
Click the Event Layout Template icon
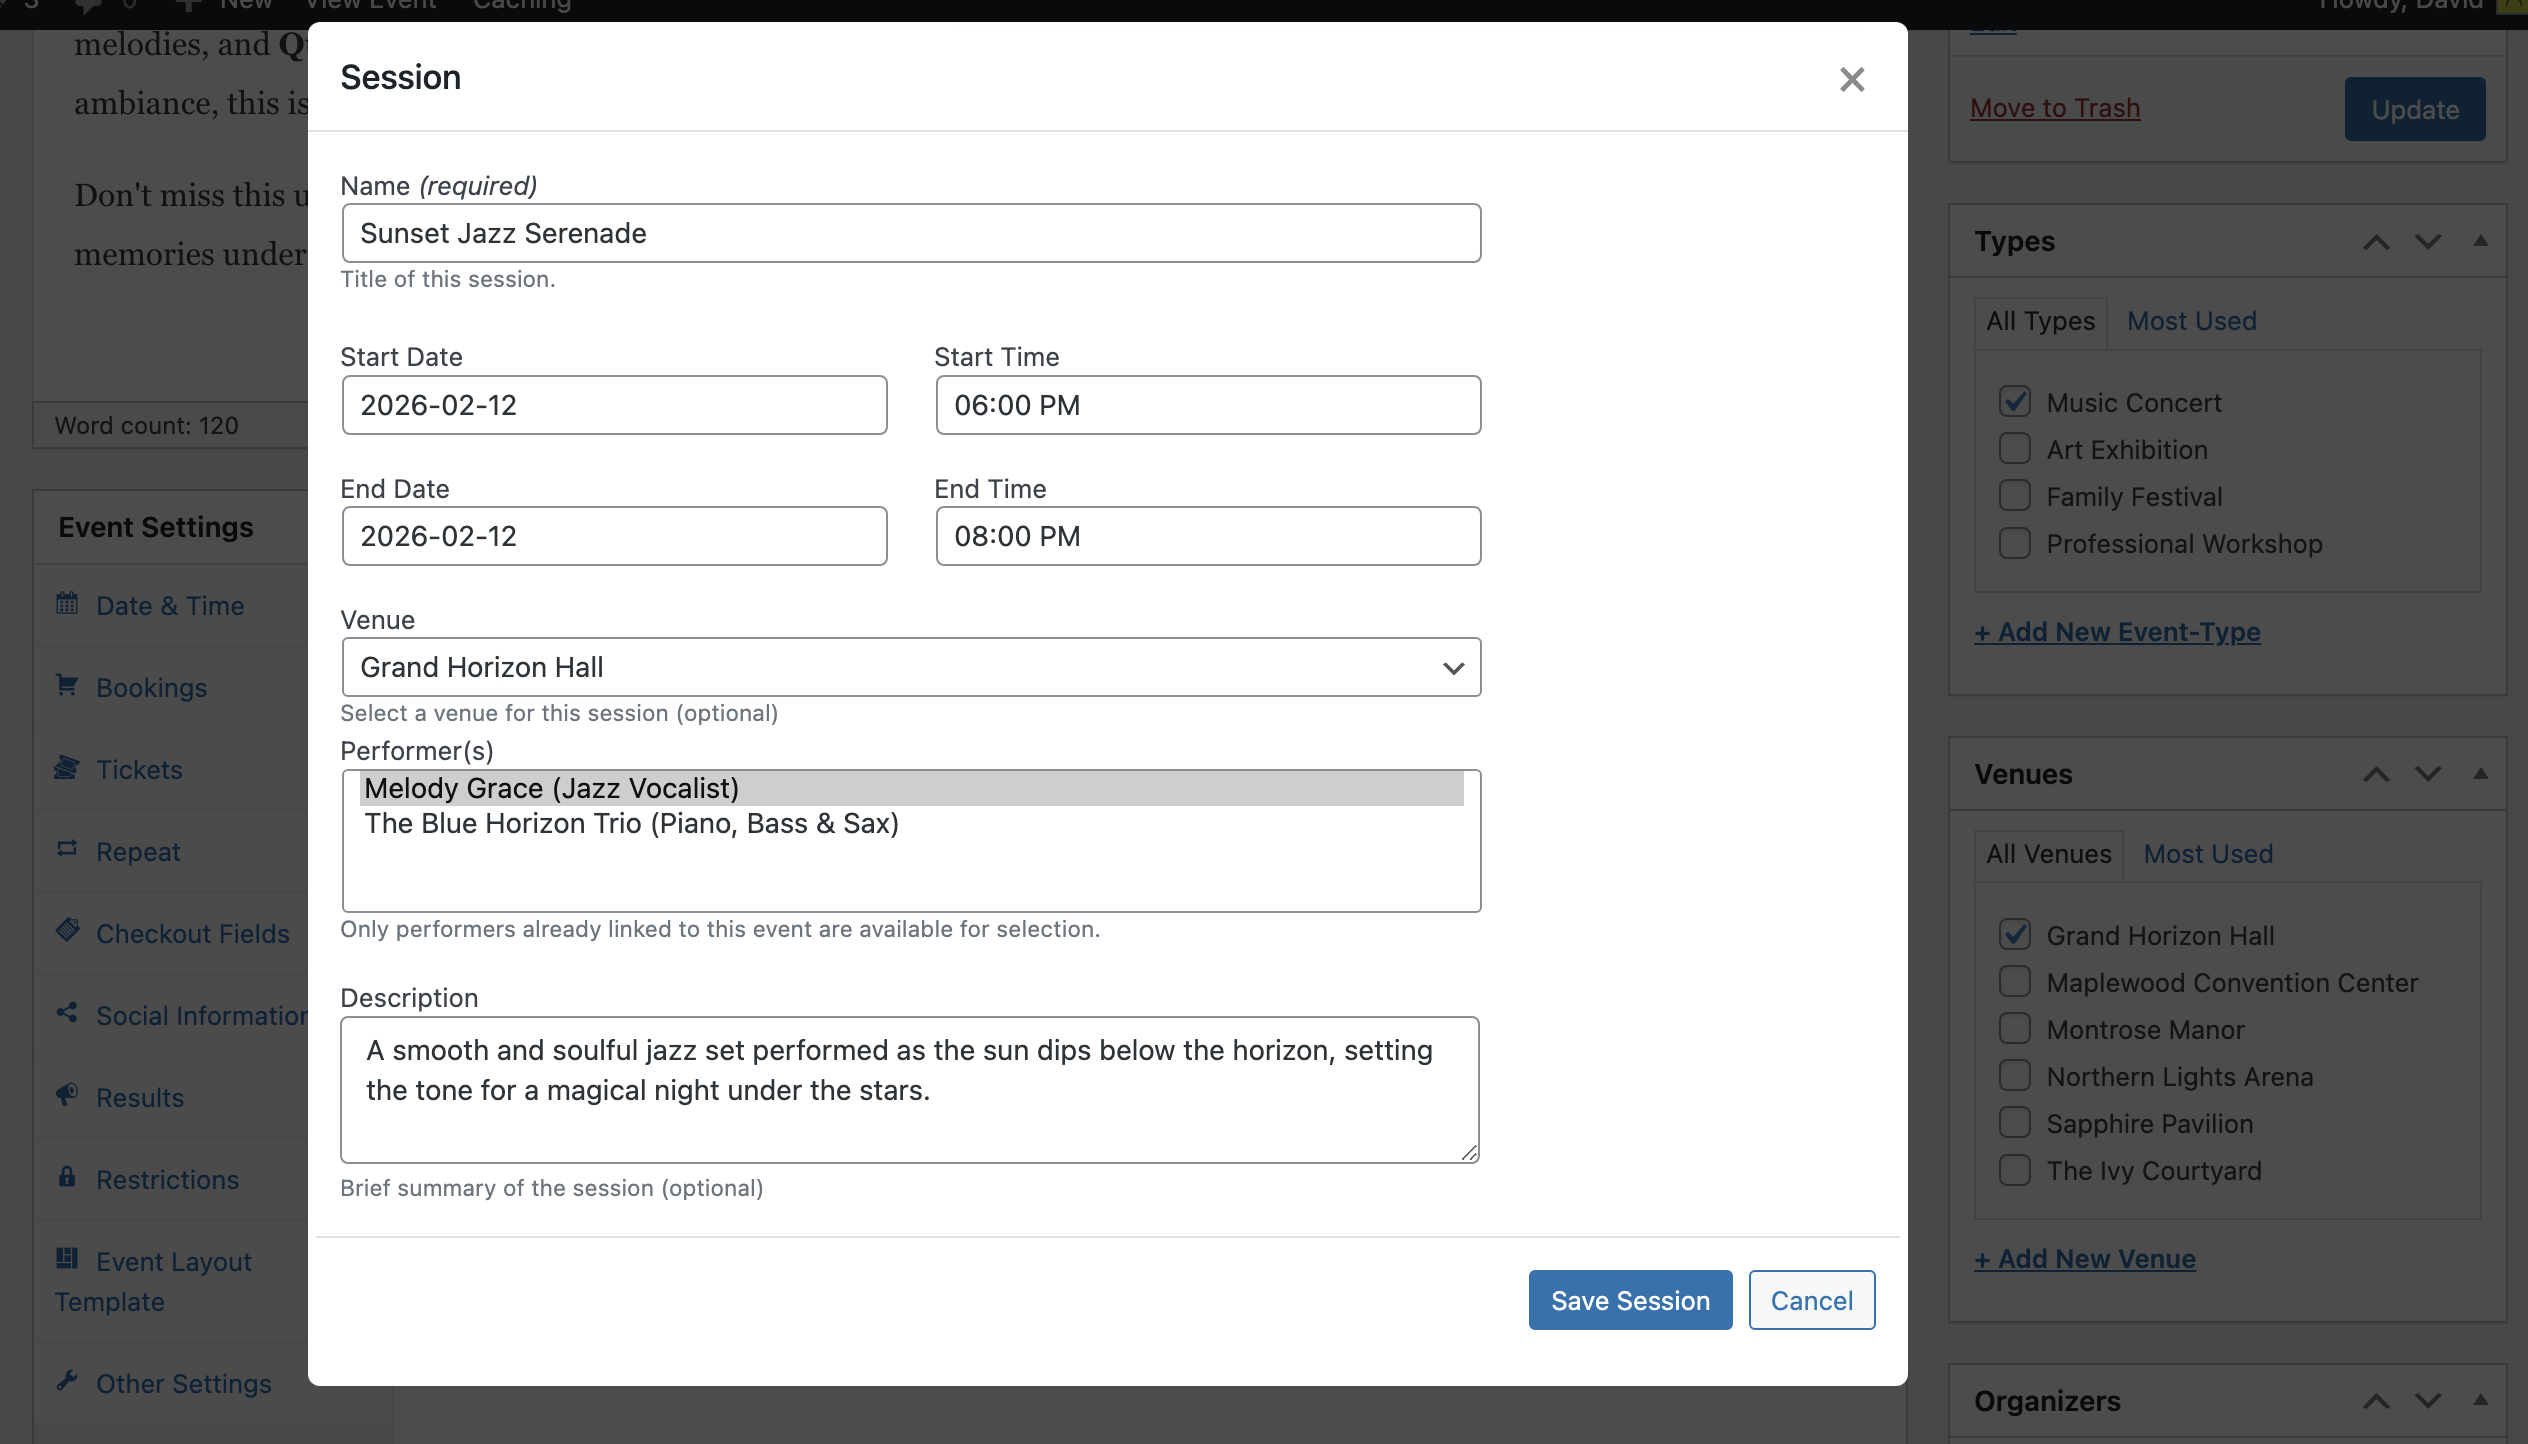coord(67,1259)
